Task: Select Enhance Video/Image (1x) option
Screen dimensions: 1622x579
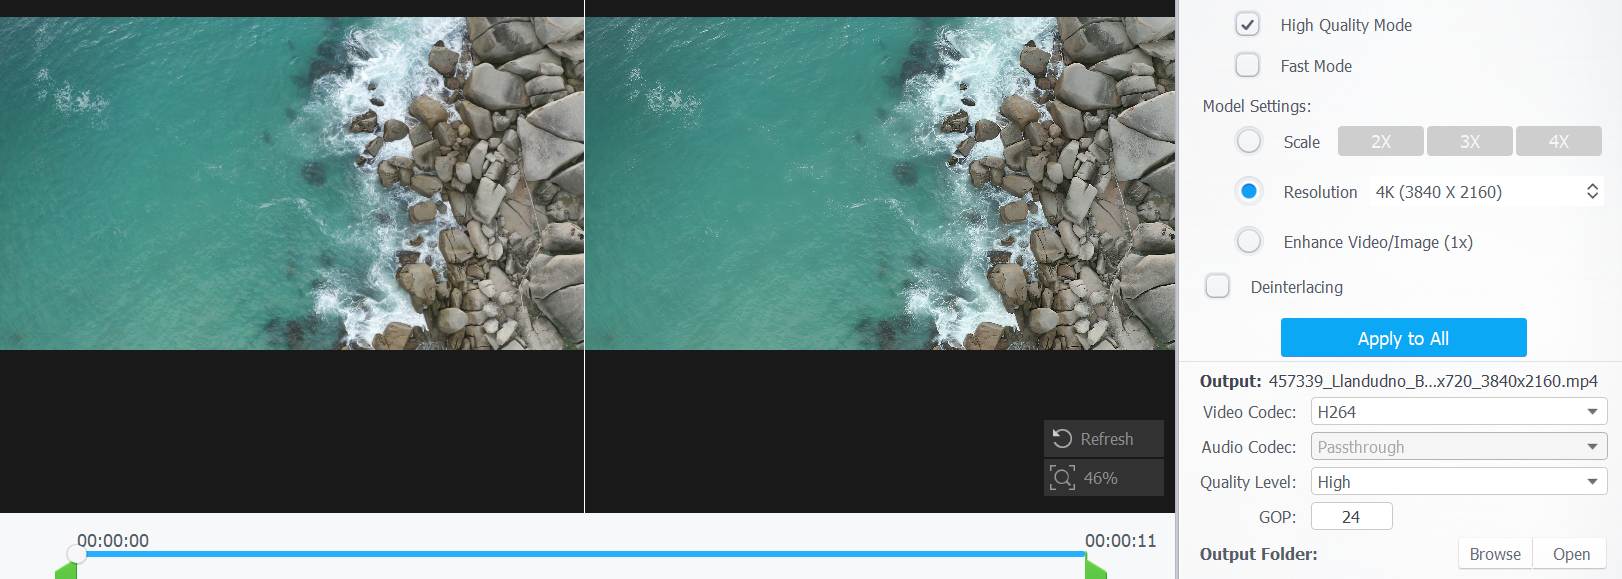Action: [1249, 241]
